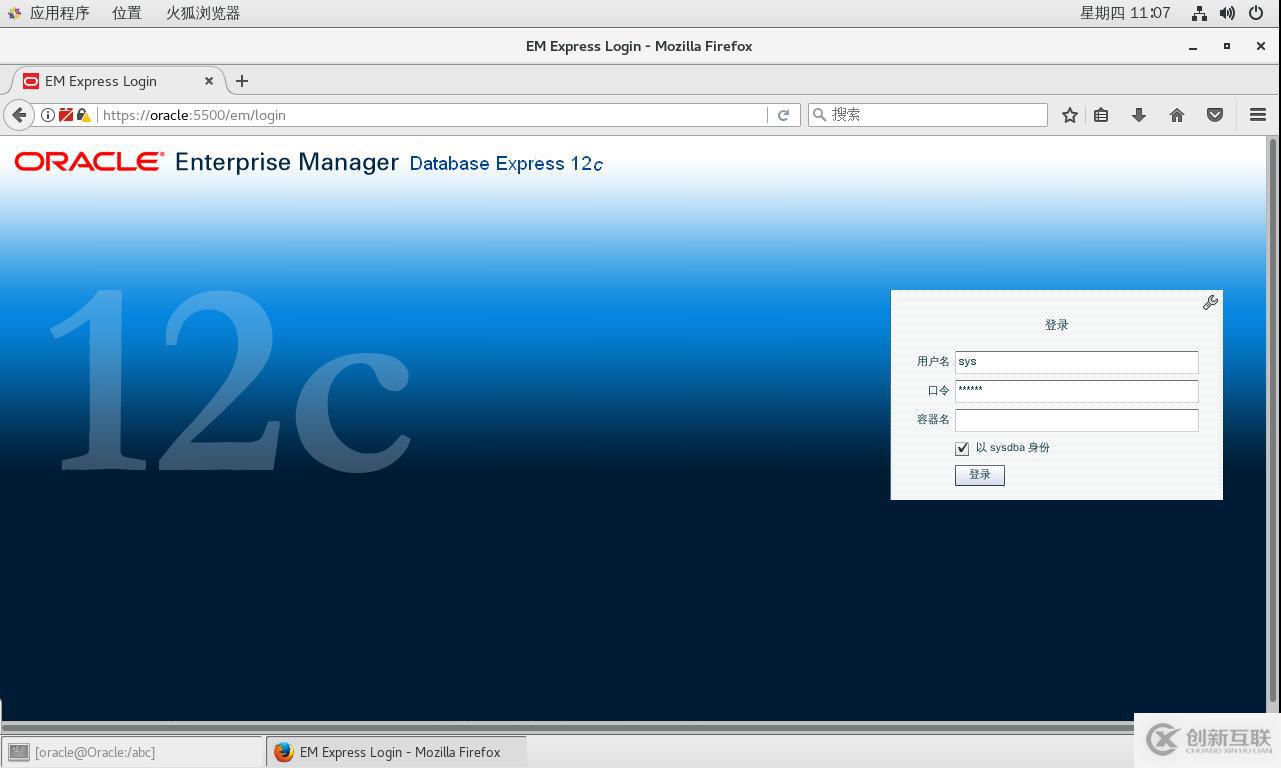1281x768 pixels.
Task: Go back with the Firefox back arrow
Action: 18,115
